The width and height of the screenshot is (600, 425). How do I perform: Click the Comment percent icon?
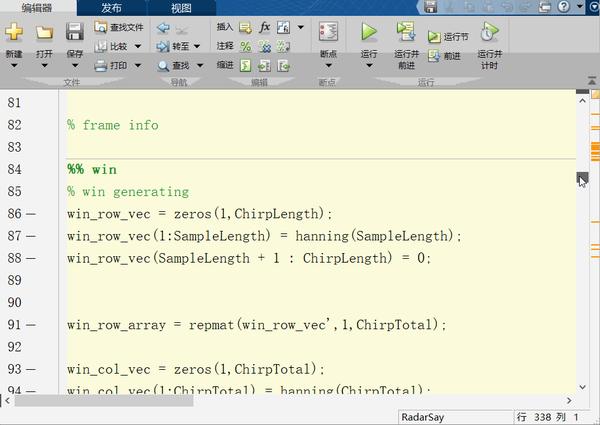245,47
